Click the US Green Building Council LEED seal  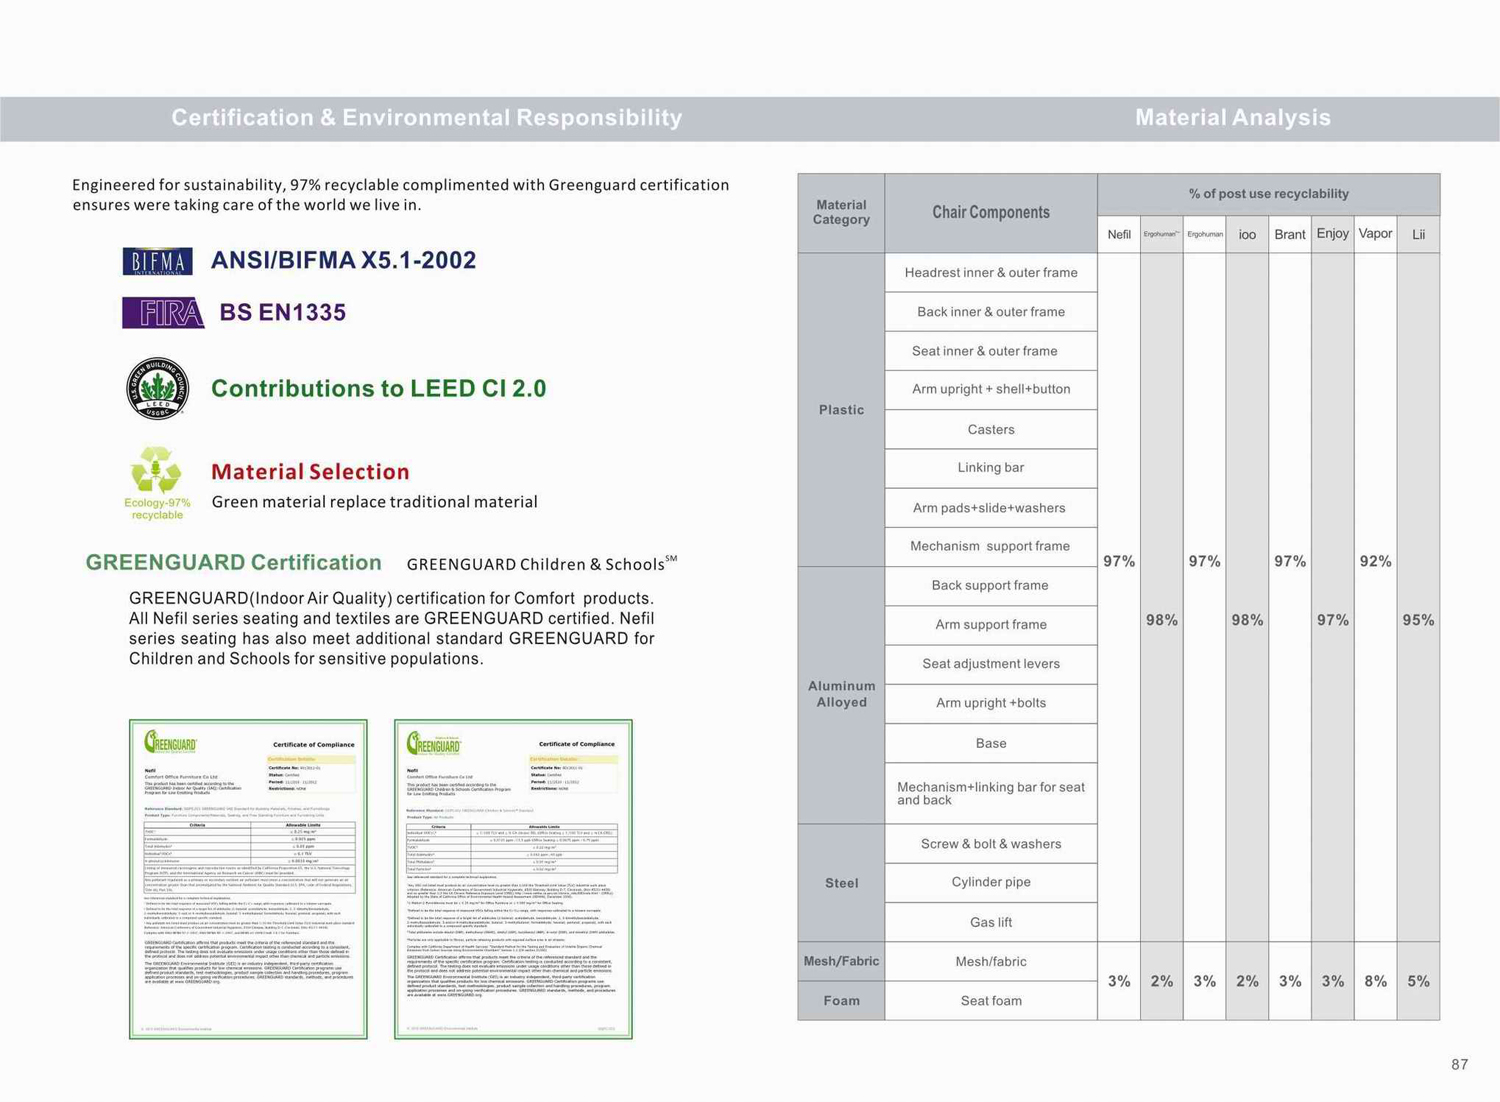click(x=158, y=388)
